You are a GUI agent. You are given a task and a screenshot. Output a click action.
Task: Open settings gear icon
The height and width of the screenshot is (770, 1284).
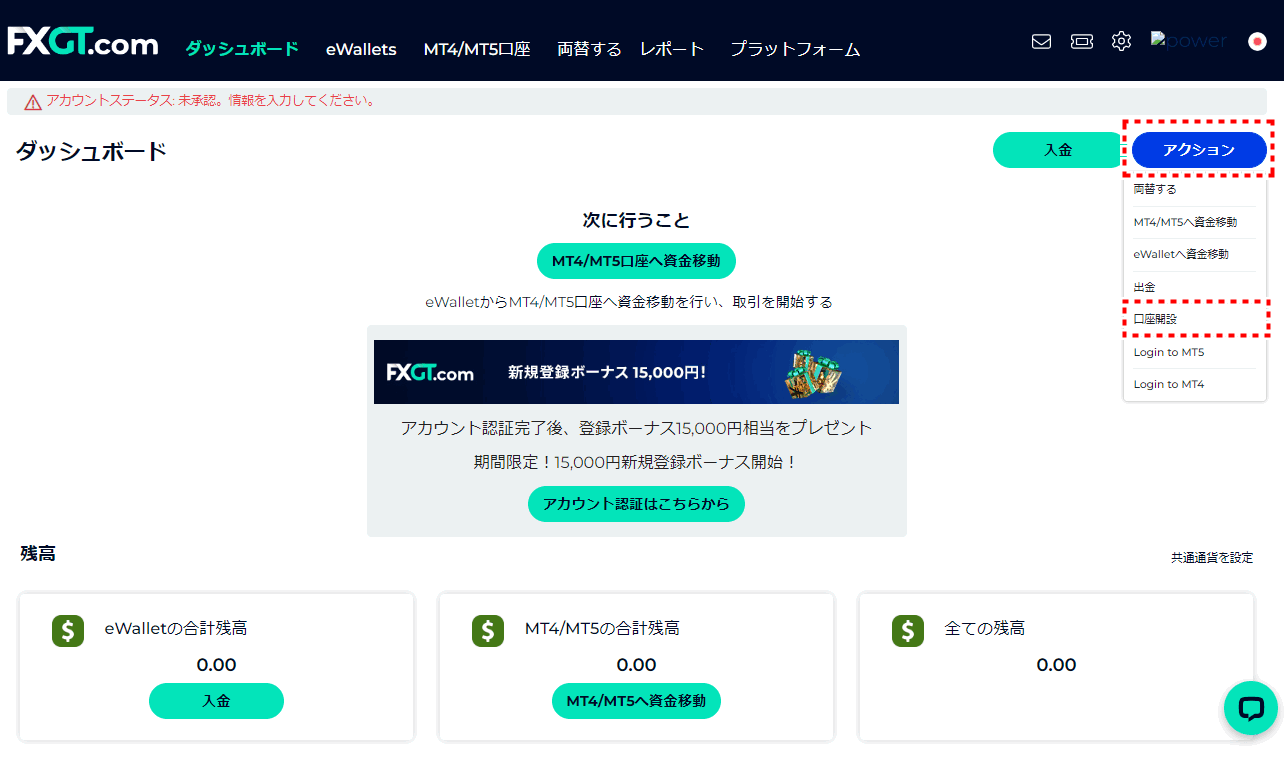(x=1121, y=41)
